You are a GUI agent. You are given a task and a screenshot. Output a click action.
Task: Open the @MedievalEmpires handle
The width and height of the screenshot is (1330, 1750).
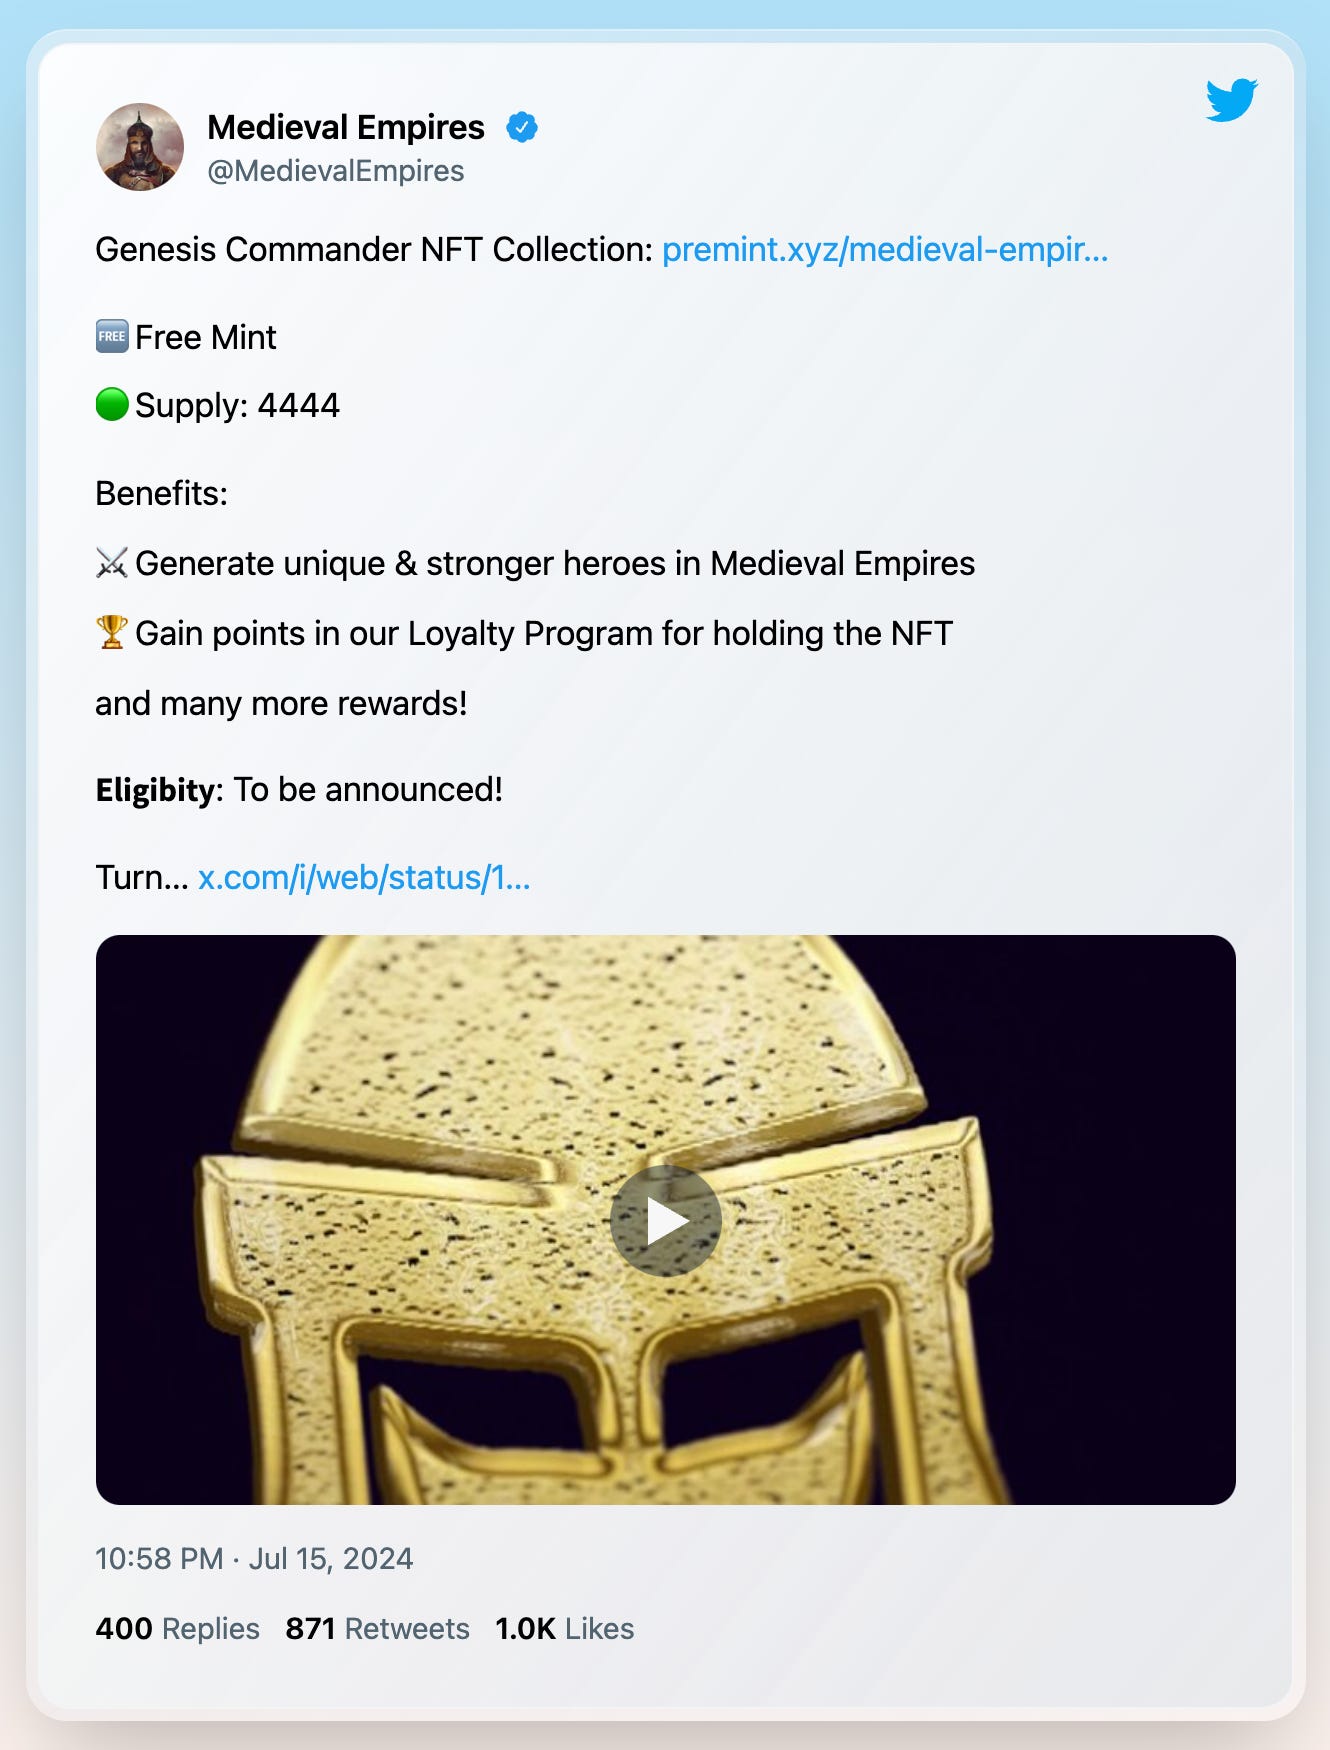pos(336,171)
